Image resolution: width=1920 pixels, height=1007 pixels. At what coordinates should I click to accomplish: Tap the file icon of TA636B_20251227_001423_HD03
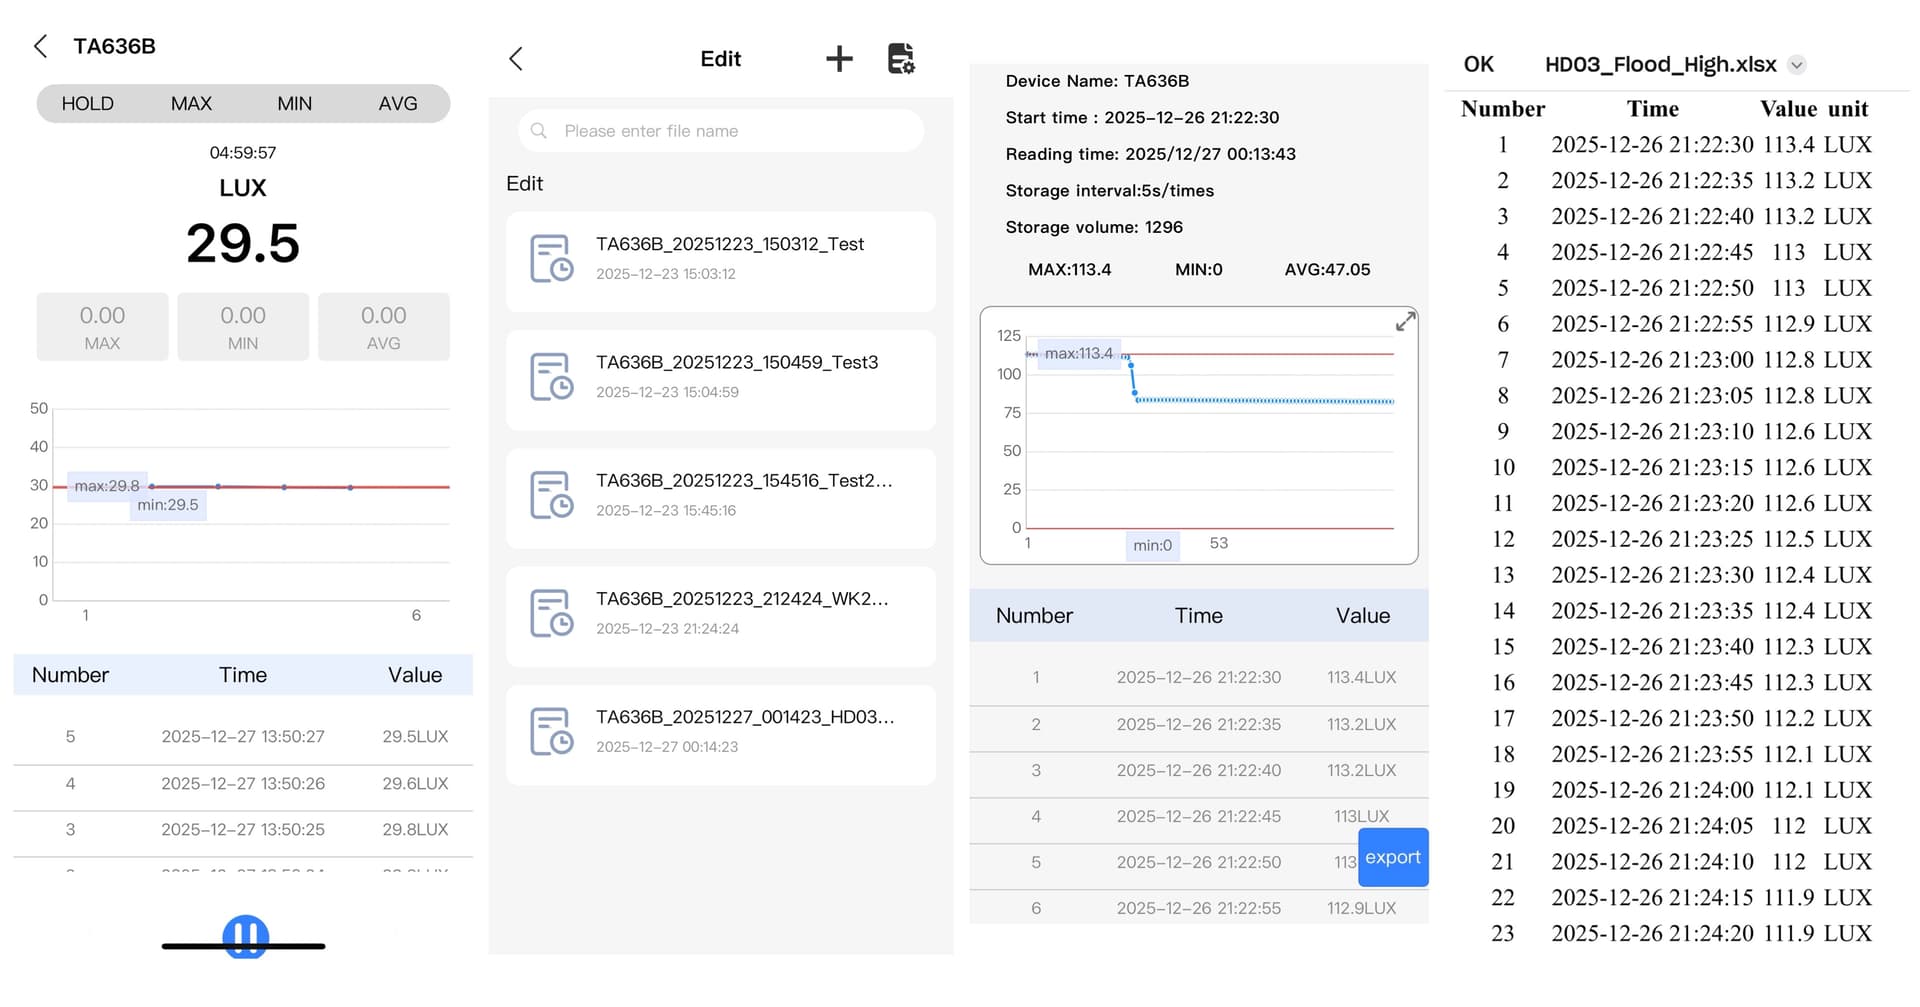[551, 732]
